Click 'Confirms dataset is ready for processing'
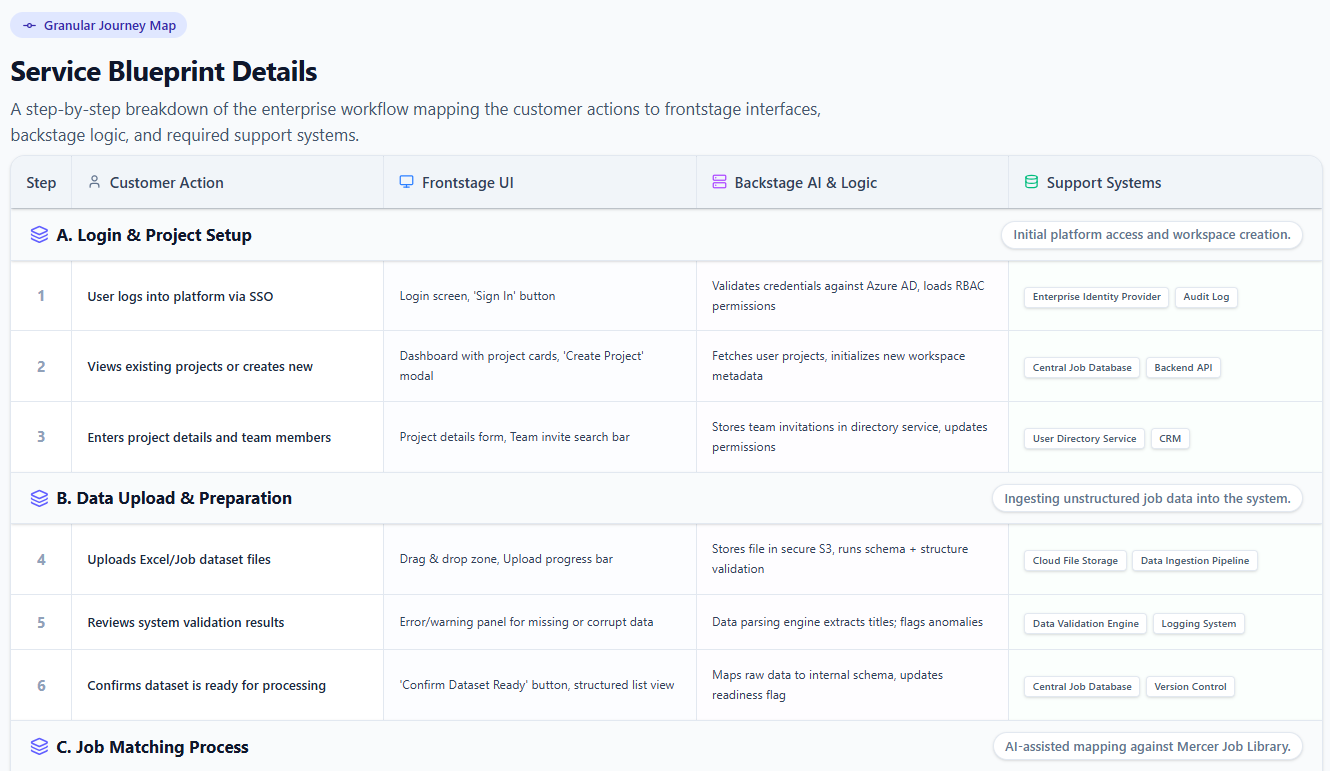Screen dimensions: 1330x771 click(207, 685)
